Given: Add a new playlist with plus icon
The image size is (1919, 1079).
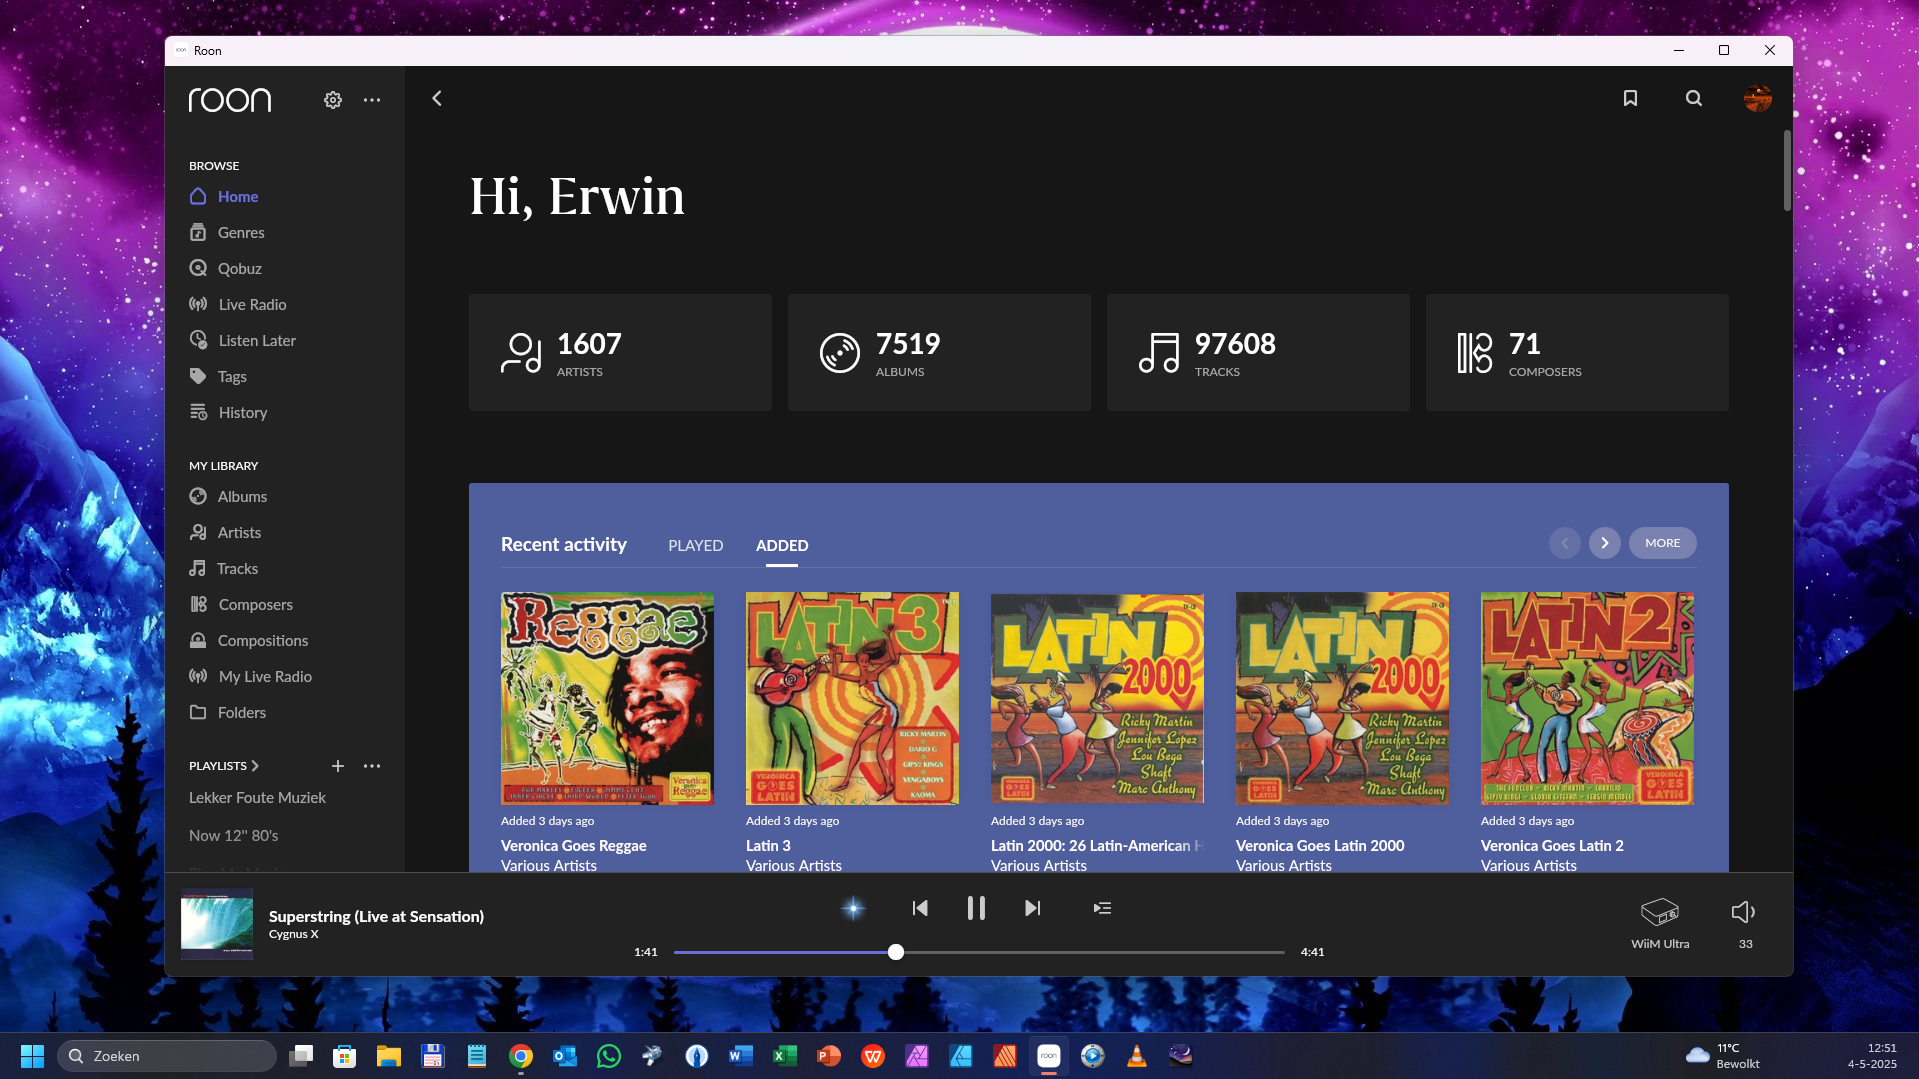Looking at the screenshot, I should point(338,766).
